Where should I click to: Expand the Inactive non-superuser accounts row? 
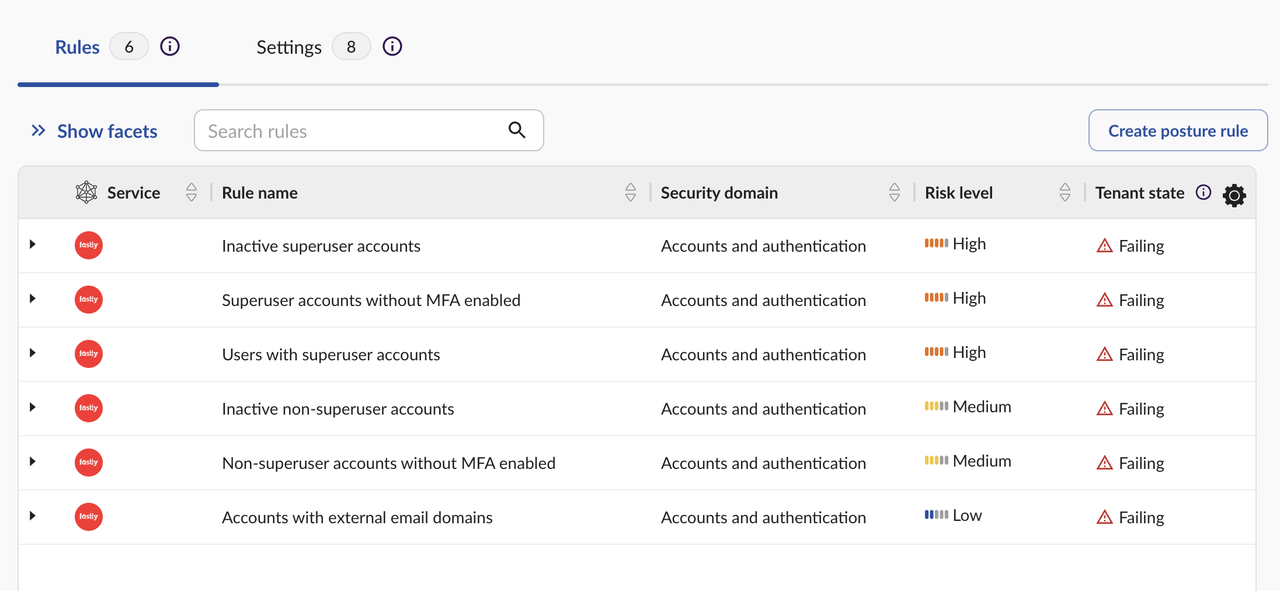click(x=33, y=408)
